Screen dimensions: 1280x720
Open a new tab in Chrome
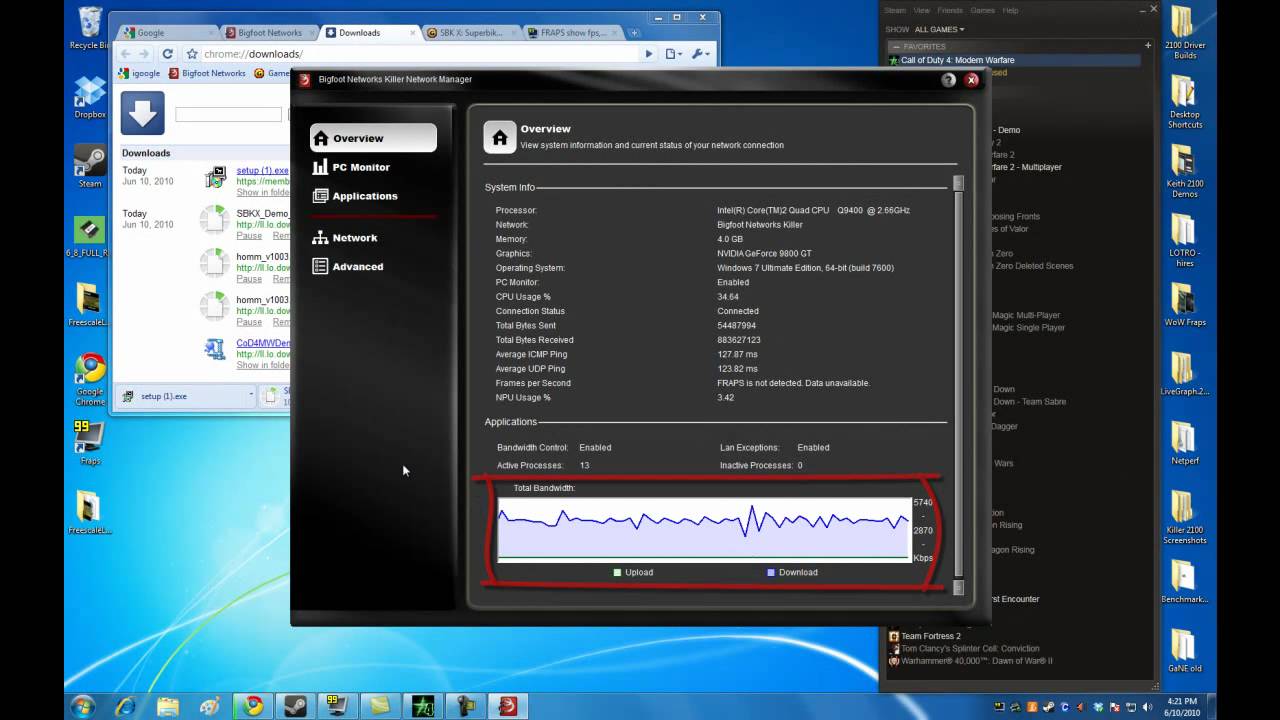pyautogui.click(x=633, y=33)
